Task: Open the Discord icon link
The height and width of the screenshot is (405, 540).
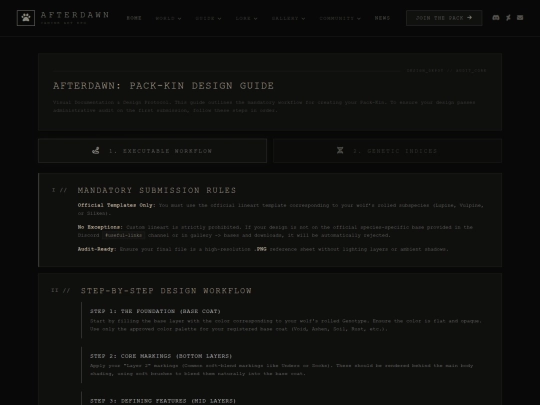Action: click(496, 18)
